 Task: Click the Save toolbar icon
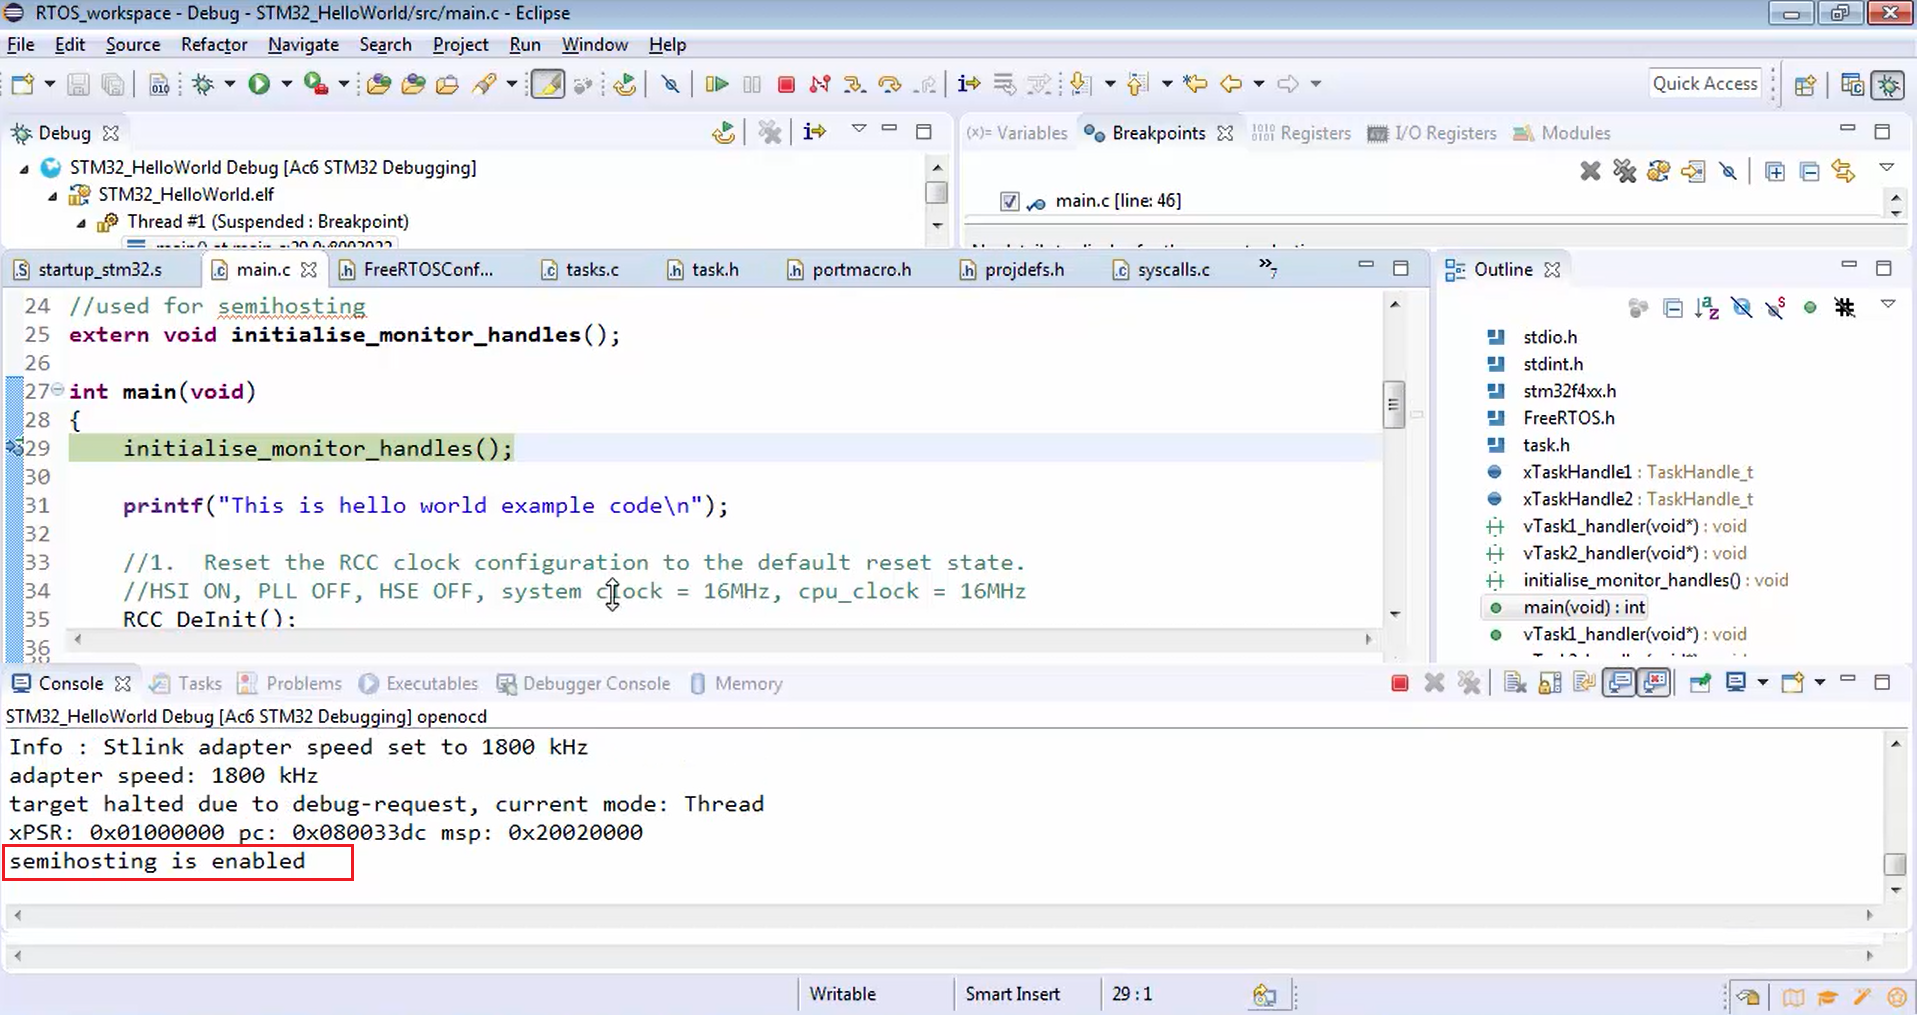click(x=78, y=84)
